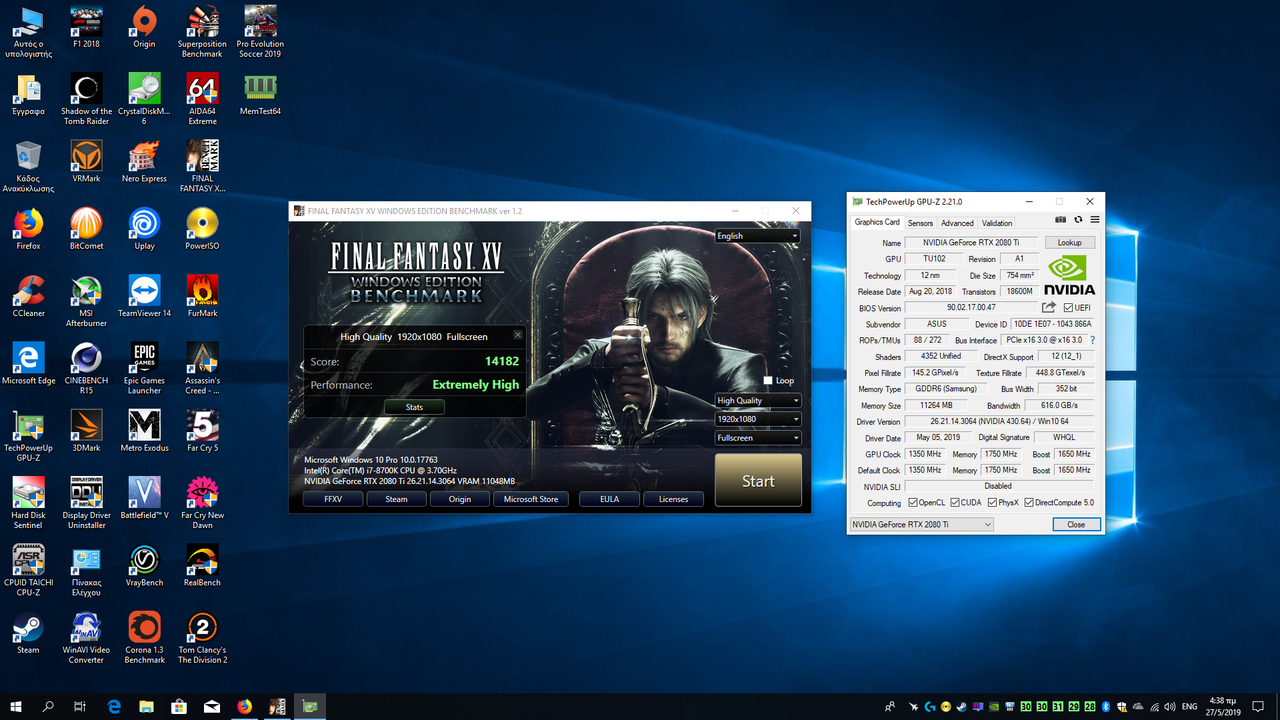
Task: Toggle the Loop checkbox in benchmark
Action: point(768,381)
